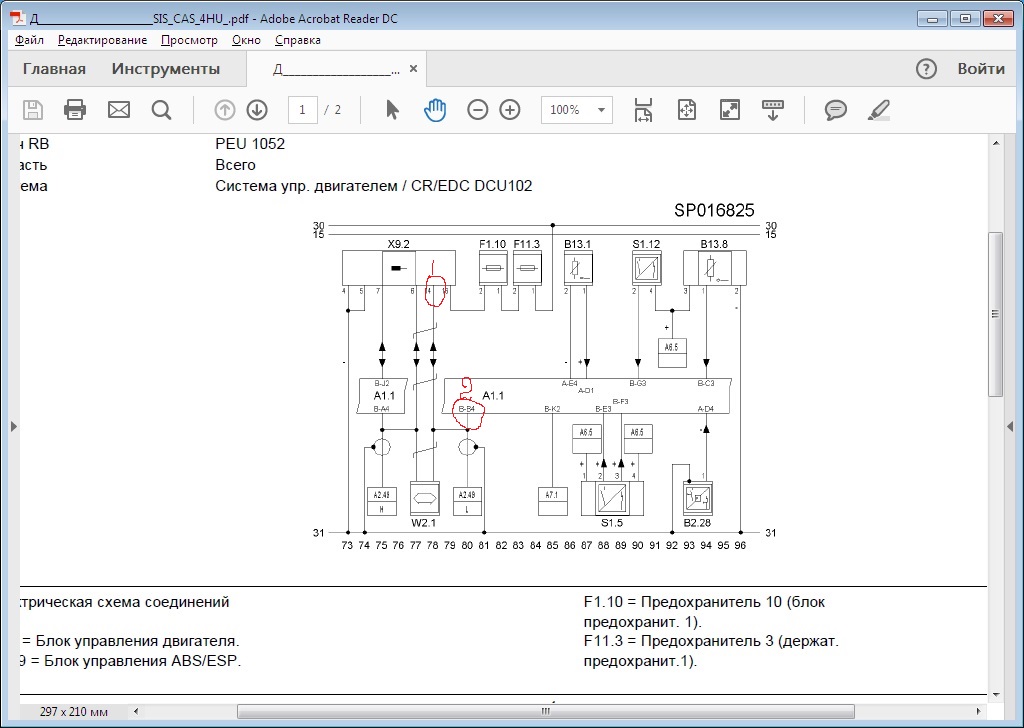Click the SP016825 diagram code text
1024x728 pixels.
[714, 210]
